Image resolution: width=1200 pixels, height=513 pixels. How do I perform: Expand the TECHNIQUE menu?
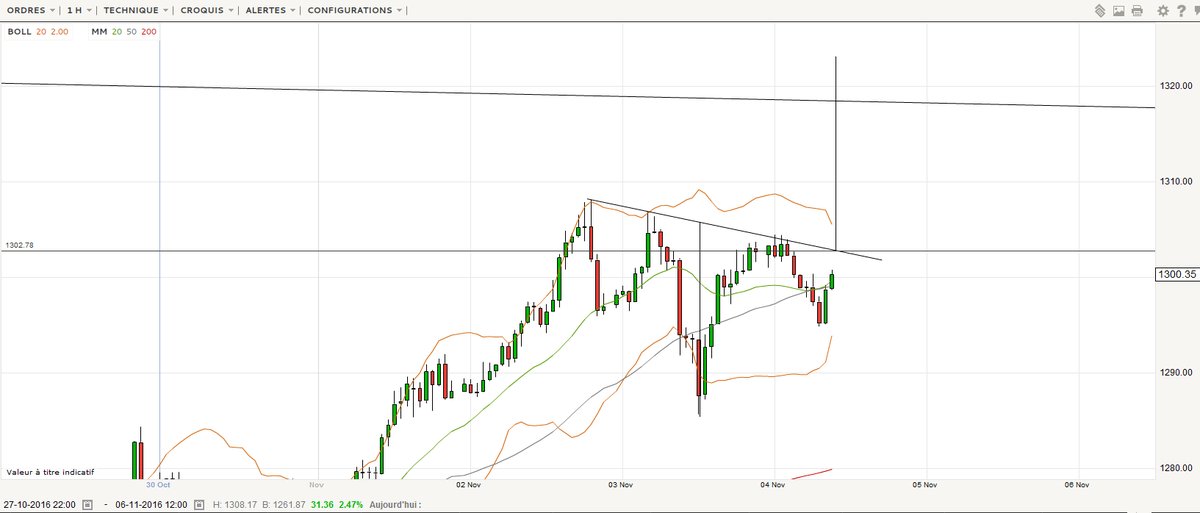click(x=138, y=10)
